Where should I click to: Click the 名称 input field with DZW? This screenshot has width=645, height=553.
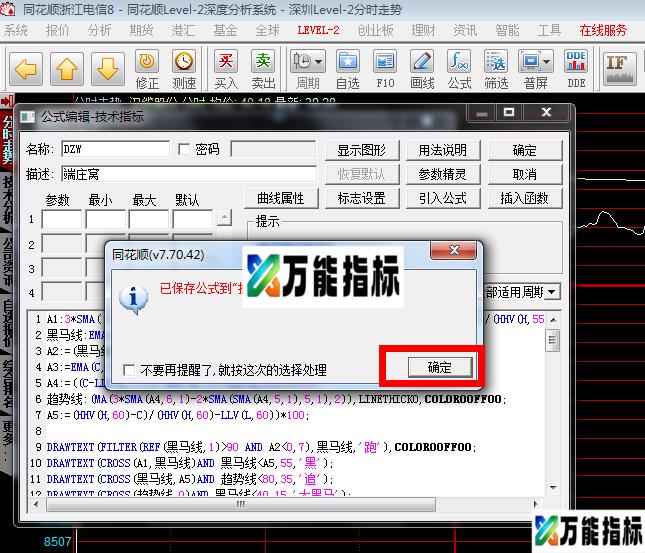[115, 149]
